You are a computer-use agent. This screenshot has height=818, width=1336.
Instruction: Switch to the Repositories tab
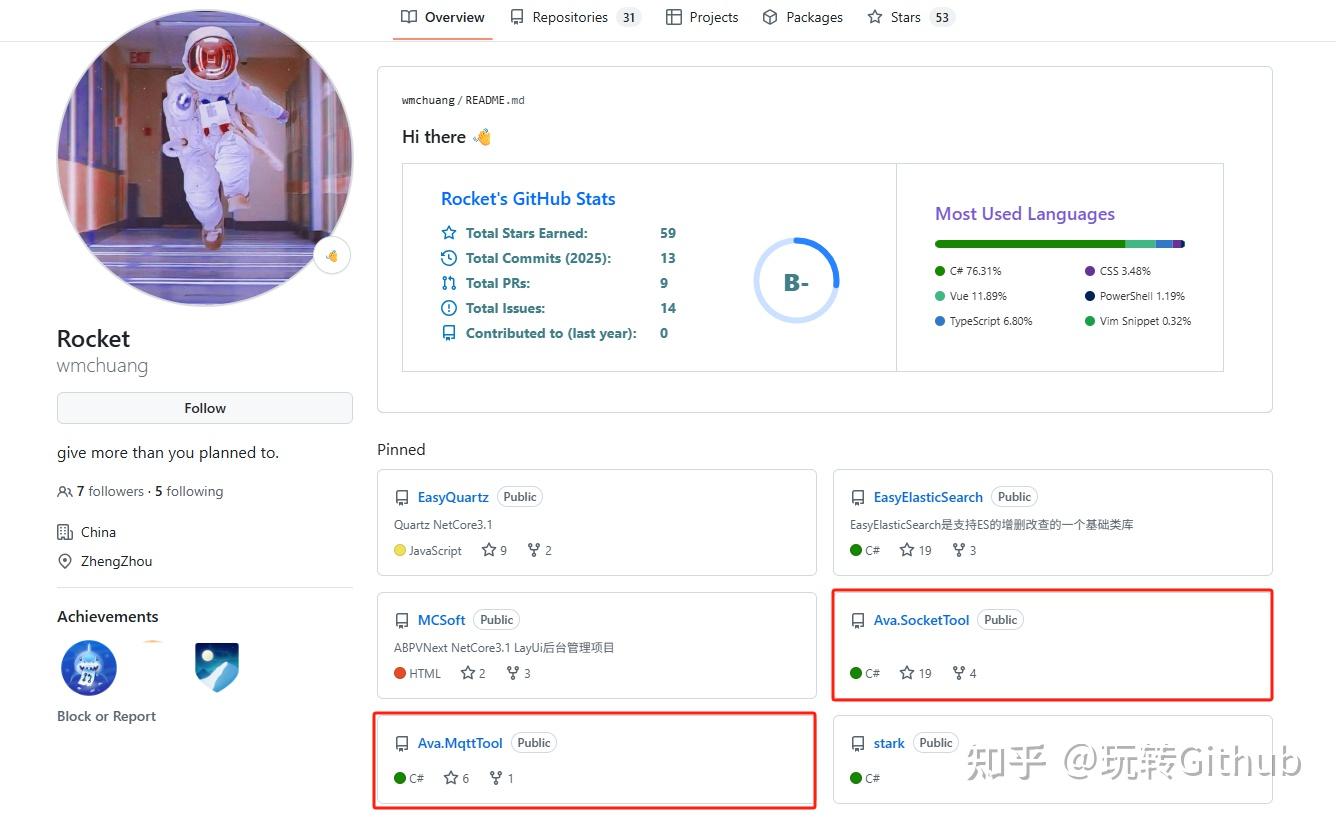tap(569, 17)
